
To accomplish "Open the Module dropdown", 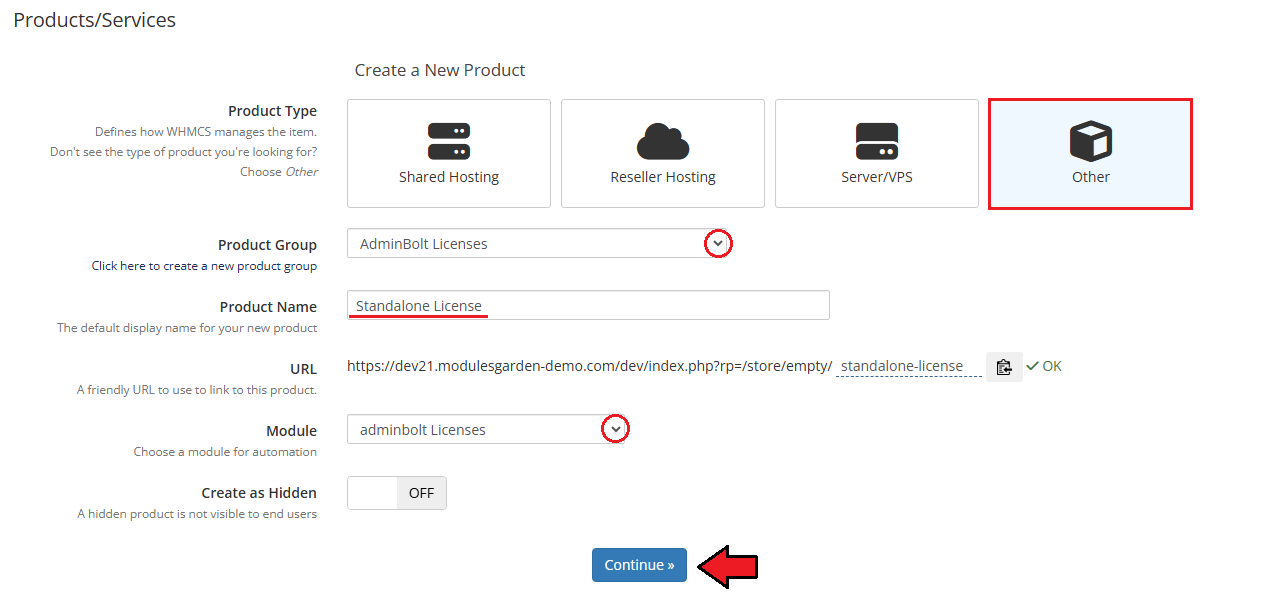I will [x=489, y=429].
